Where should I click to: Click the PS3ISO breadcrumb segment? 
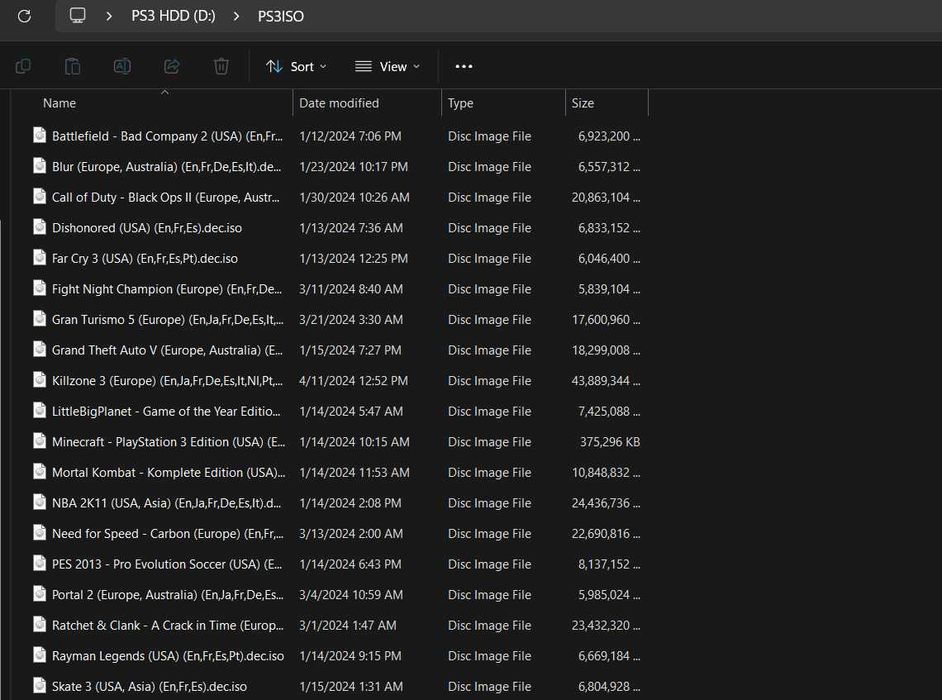pyautogui.click(x=281, y=16)
